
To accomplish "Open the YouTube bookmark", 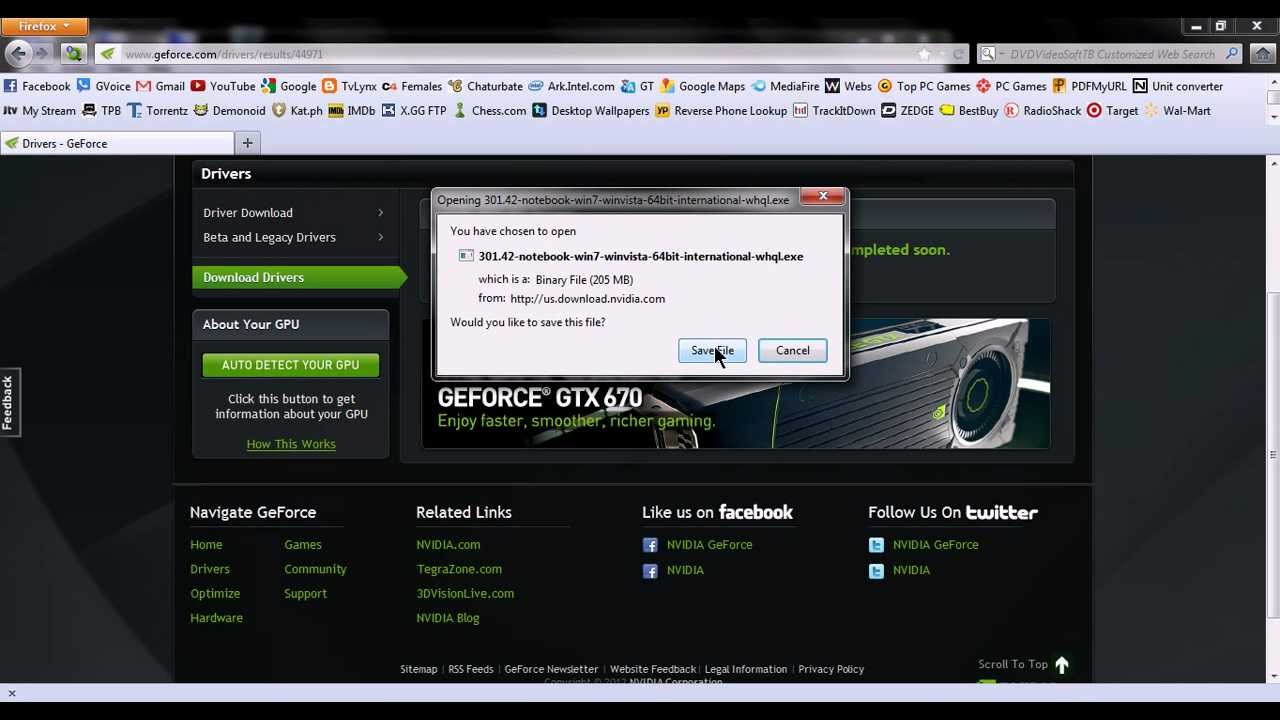I will (223, 86).
